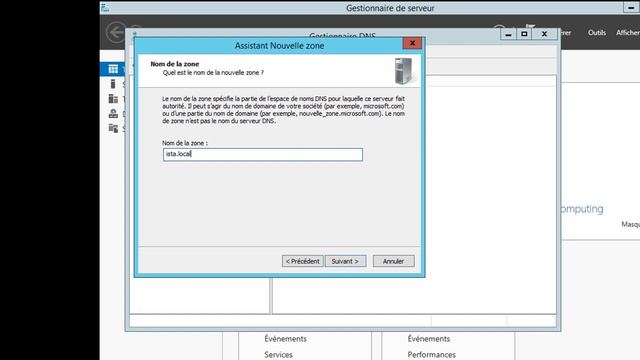Image resolution: width=640 pixels, height=360 pixels.
Task: Open right Événements link in Server Manager
Action: pyautogui.click(x=429, y=339)
